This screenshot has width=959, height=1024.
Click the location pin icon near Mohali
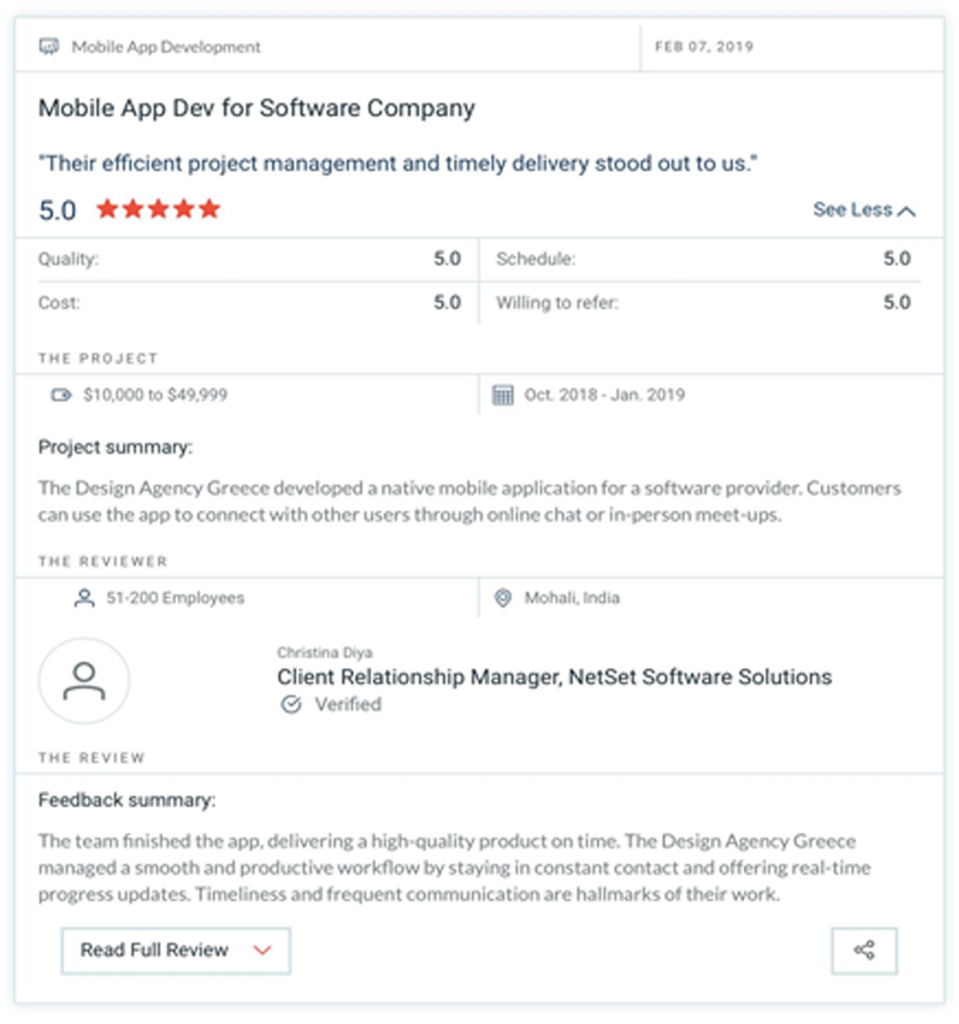pyautogui.click(x=502, y=598)
